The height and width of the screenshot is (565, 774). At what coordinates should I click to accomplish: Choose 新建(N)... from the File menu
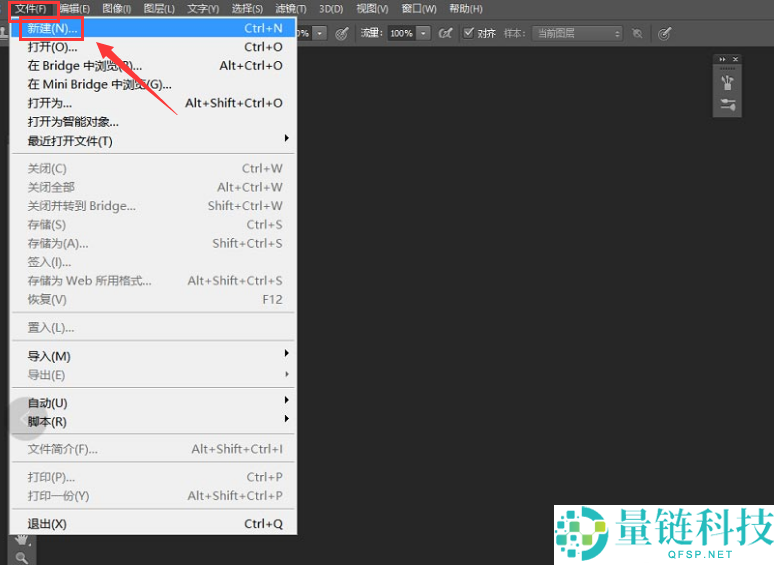click(x=52, y=28)
